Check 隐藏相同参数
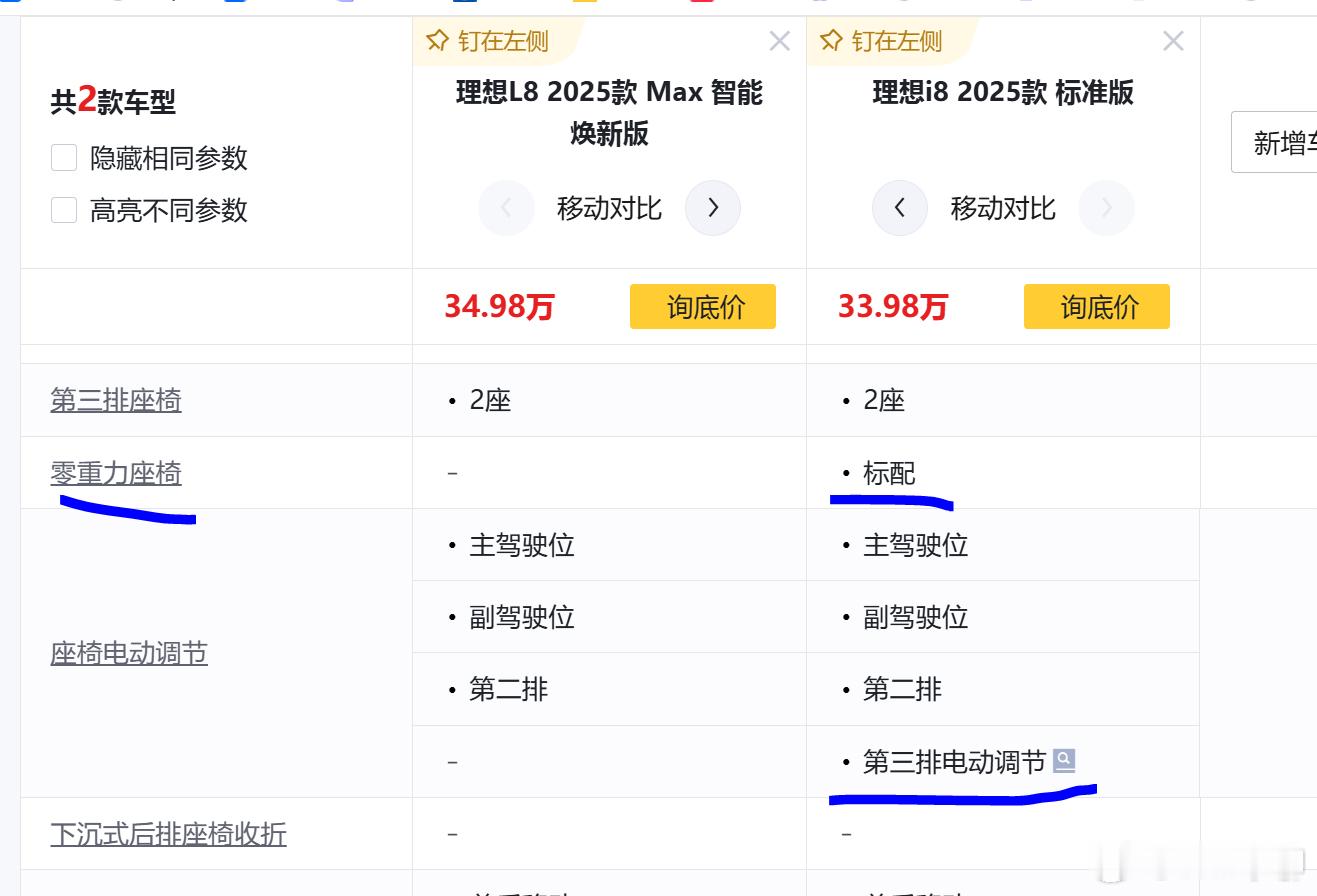Screen dimensions: 1317x896 tap(64, 158)
